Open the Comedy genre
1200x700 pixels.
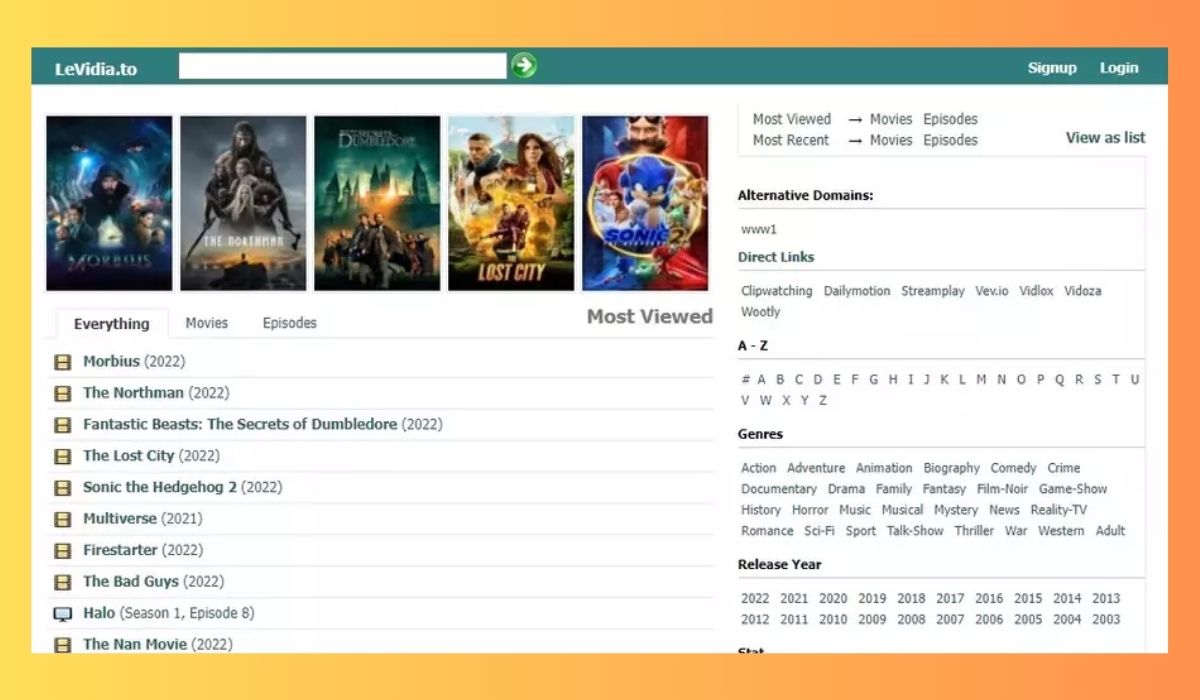point(1013,468)
